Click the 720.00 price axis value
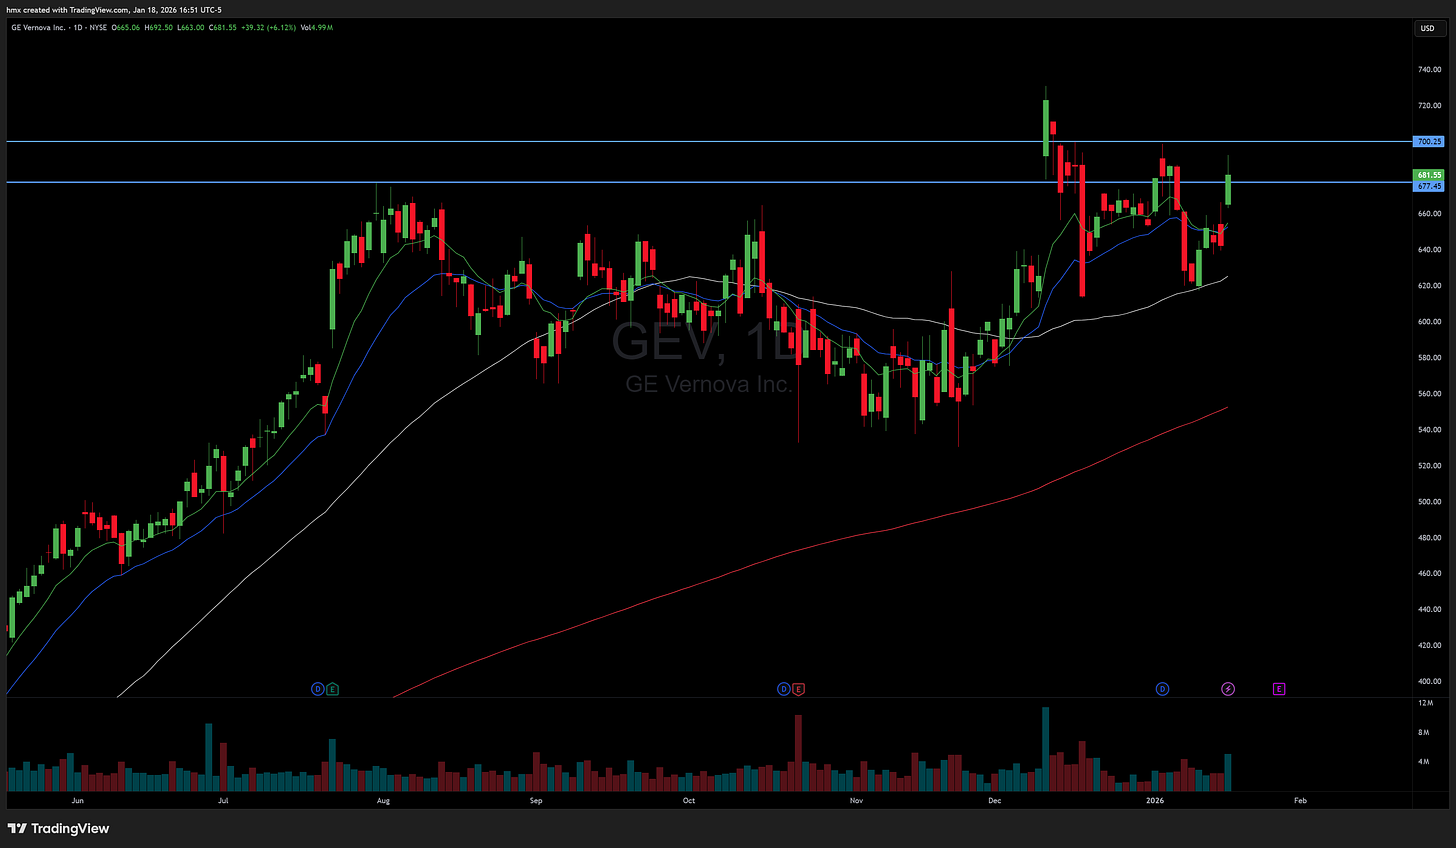The height and width of the screenshot is (848, 1456). tap(1429, 106)
